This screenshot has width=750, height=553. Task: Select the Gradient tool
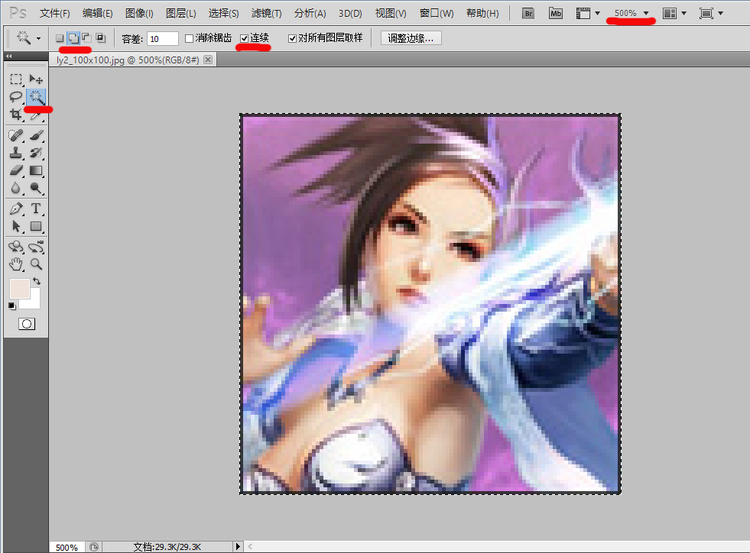(x=36, y=170)
